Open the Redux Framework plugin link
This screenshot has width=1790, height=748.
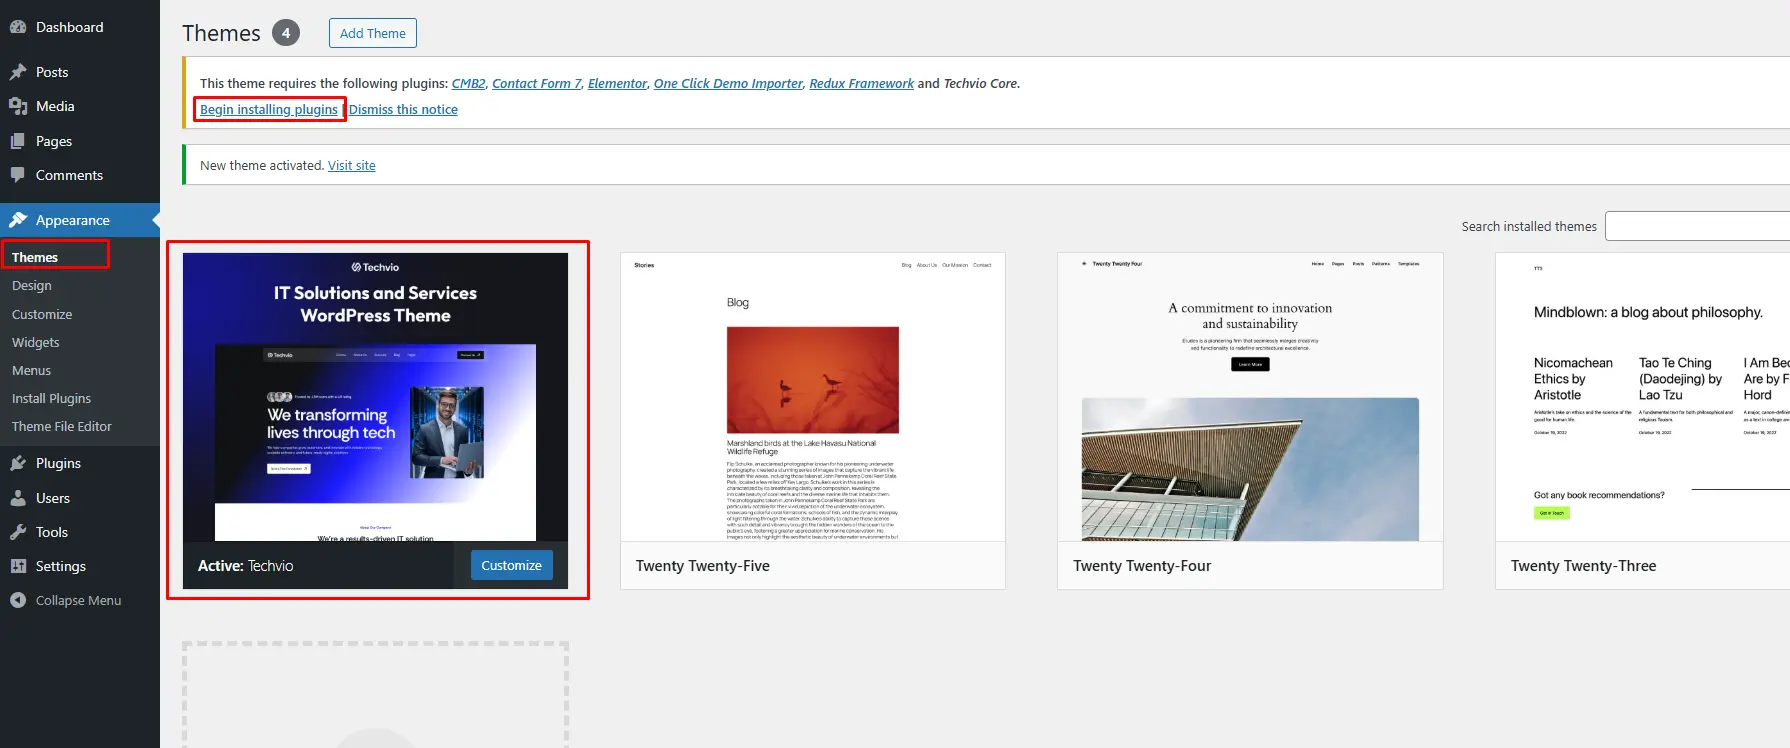coord(862,83)
